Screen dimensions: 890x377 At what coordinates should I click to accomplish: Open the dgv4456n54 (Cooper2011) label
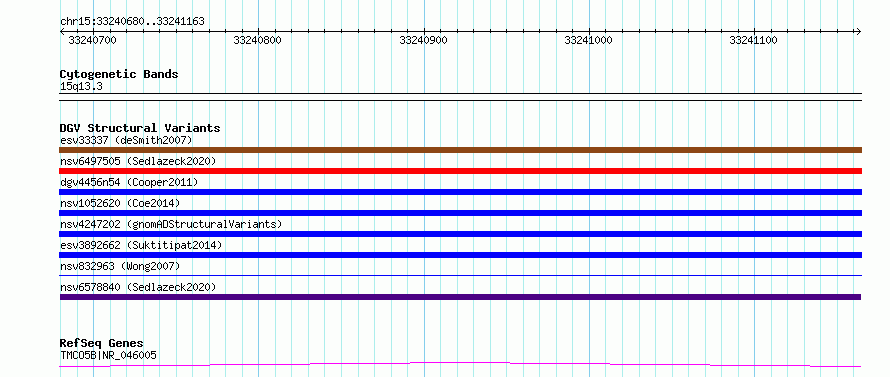pos(129,182)
